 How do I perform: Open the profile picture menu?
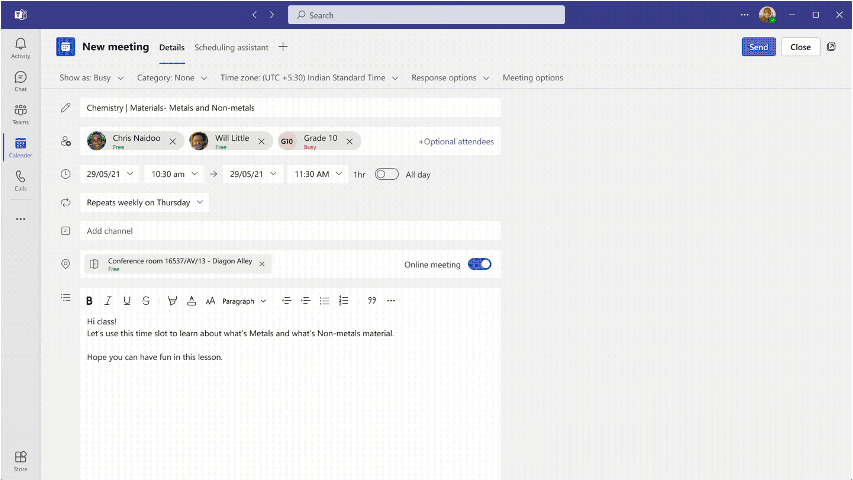coord(767,15)
